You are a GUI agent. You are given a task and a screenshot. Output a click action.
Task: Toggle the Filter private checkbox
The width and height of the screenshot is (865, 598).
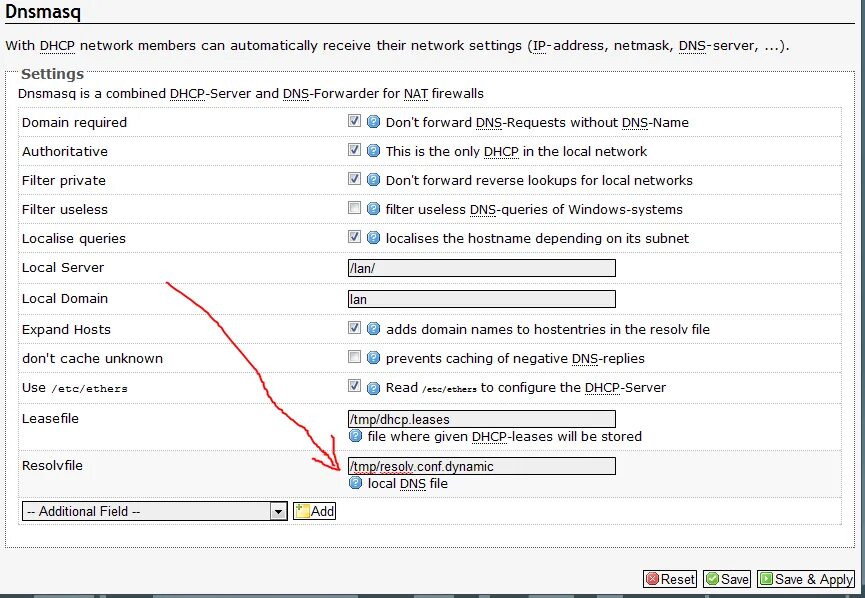pos(354,178)
